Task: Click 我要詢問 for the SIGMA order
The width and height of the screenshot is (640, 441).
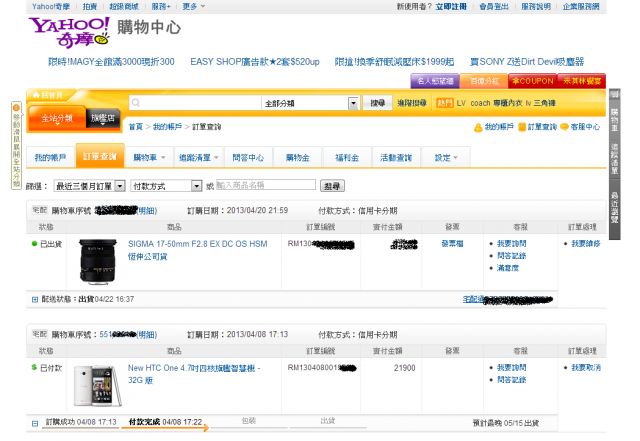Action: click(x=511, y=244)
